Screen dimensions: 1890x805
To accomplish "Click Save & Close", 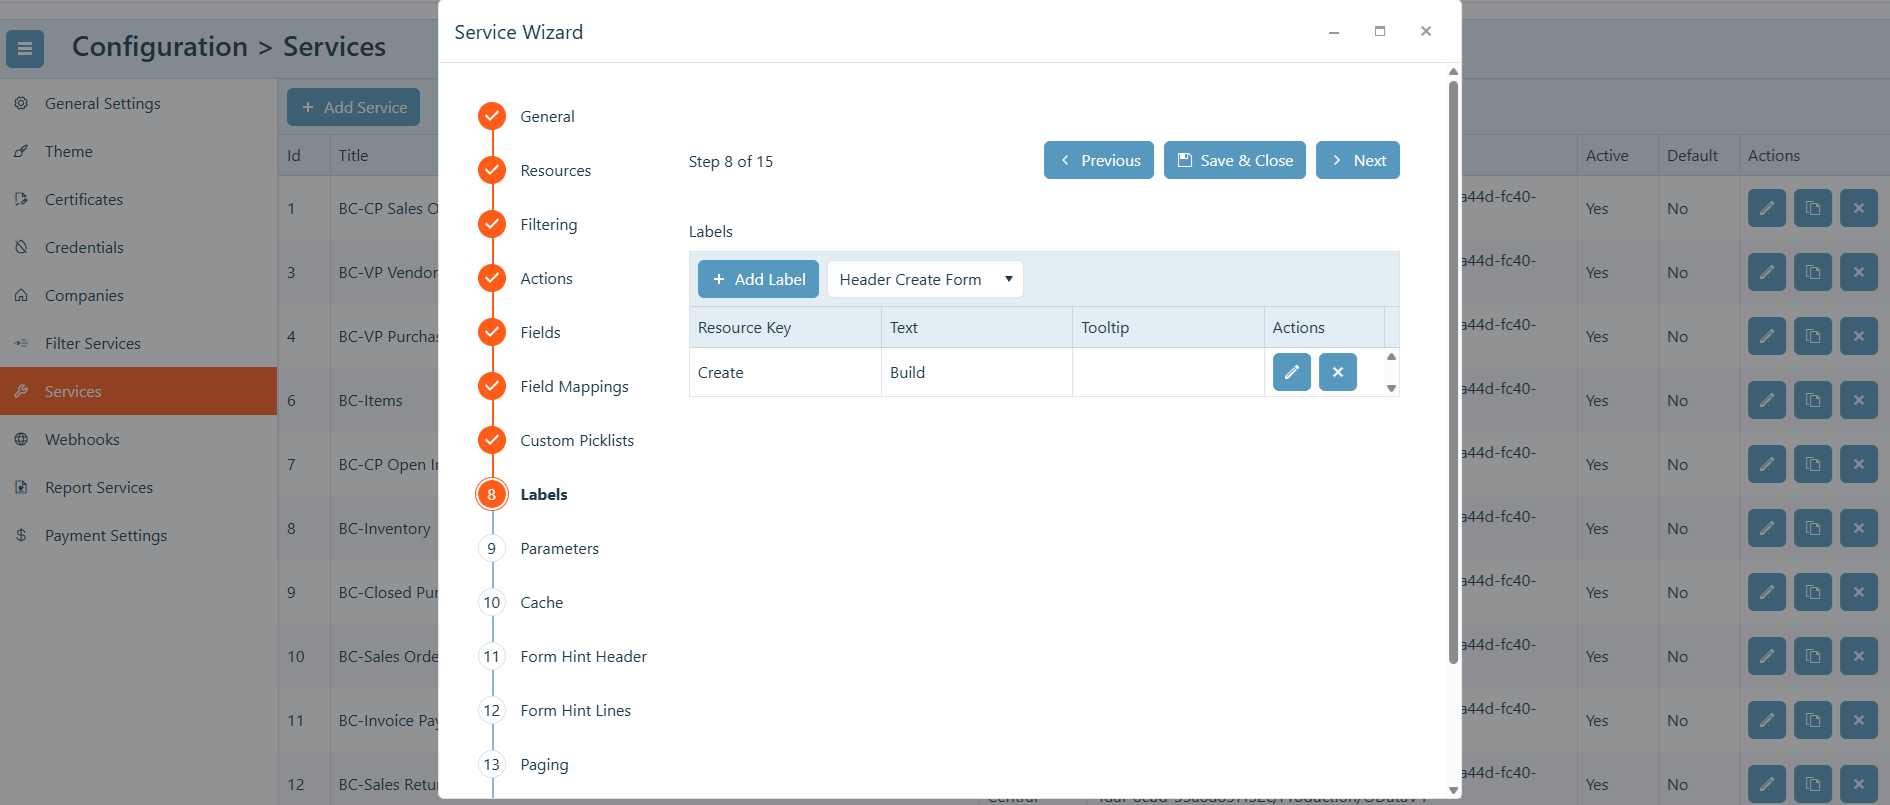I will click(x=1234, y=160).
